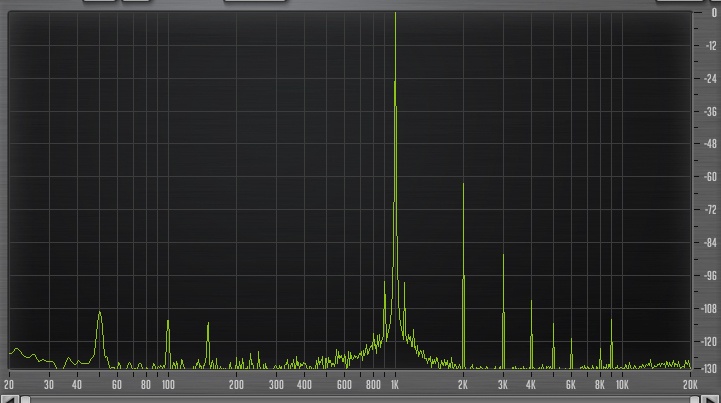Screen dimensions: 721x403
Task: Click the 1K label on the frequency axis
Action: point(395,384)
